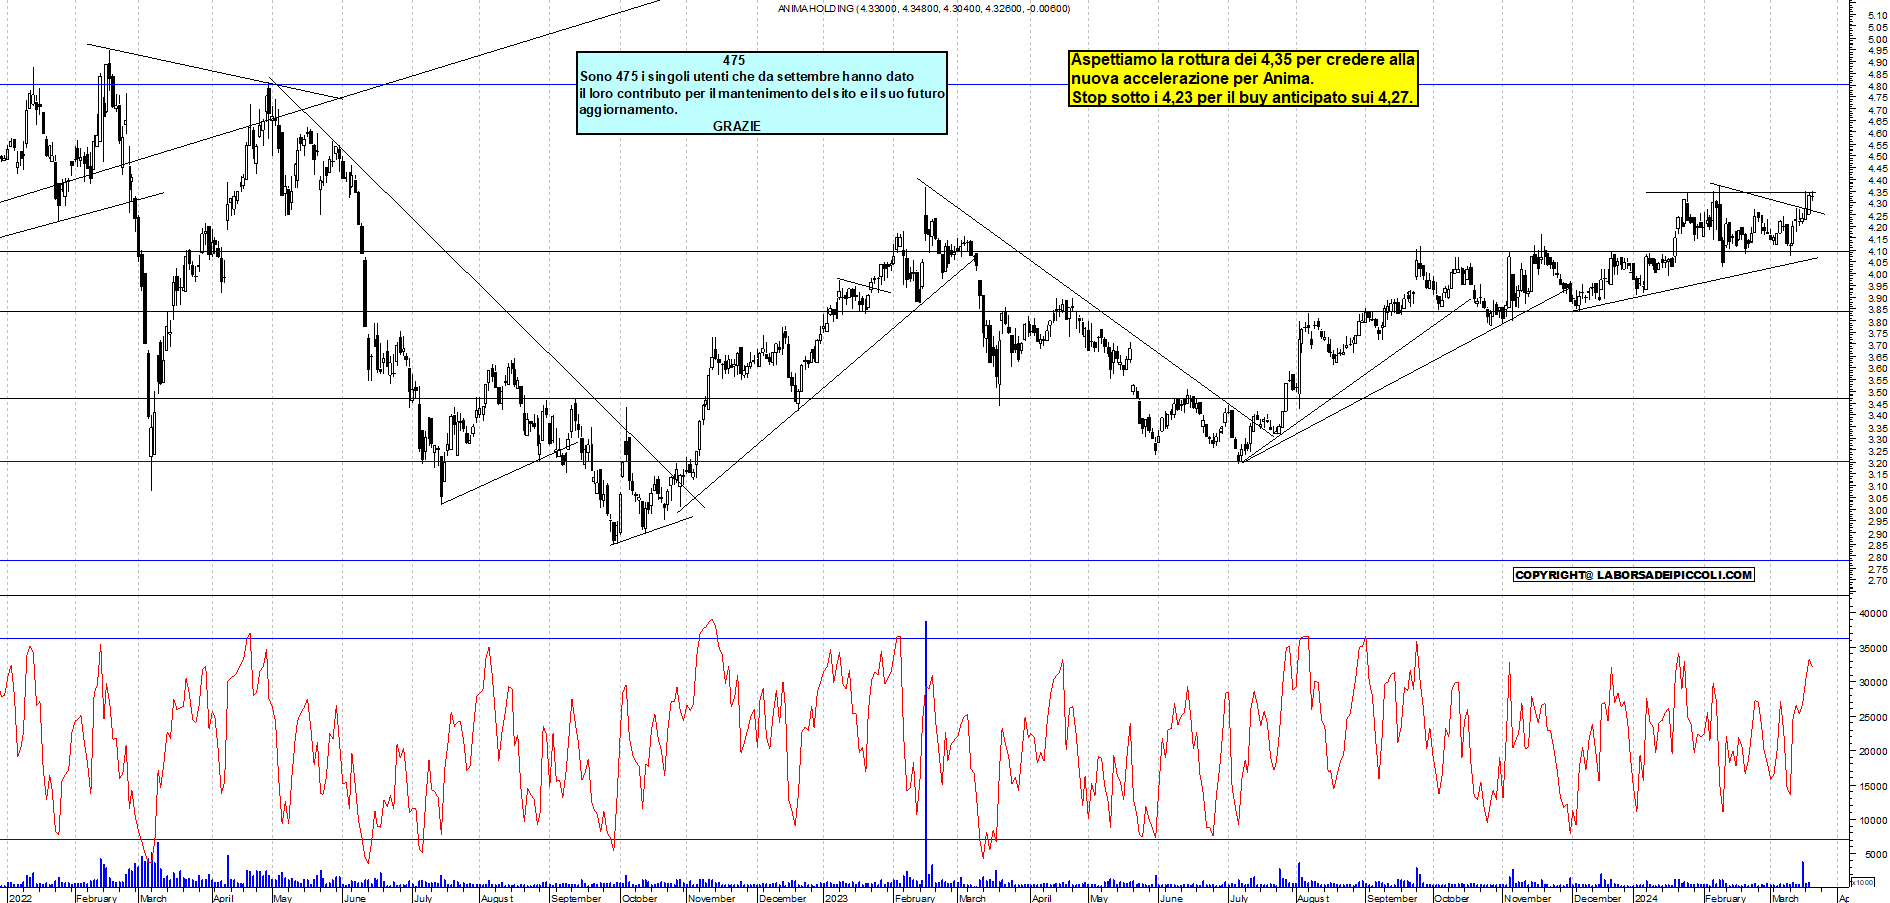Screen dimensions: 1890x903
Task: Click the 5.10 price axis label
Action: 1877,16
